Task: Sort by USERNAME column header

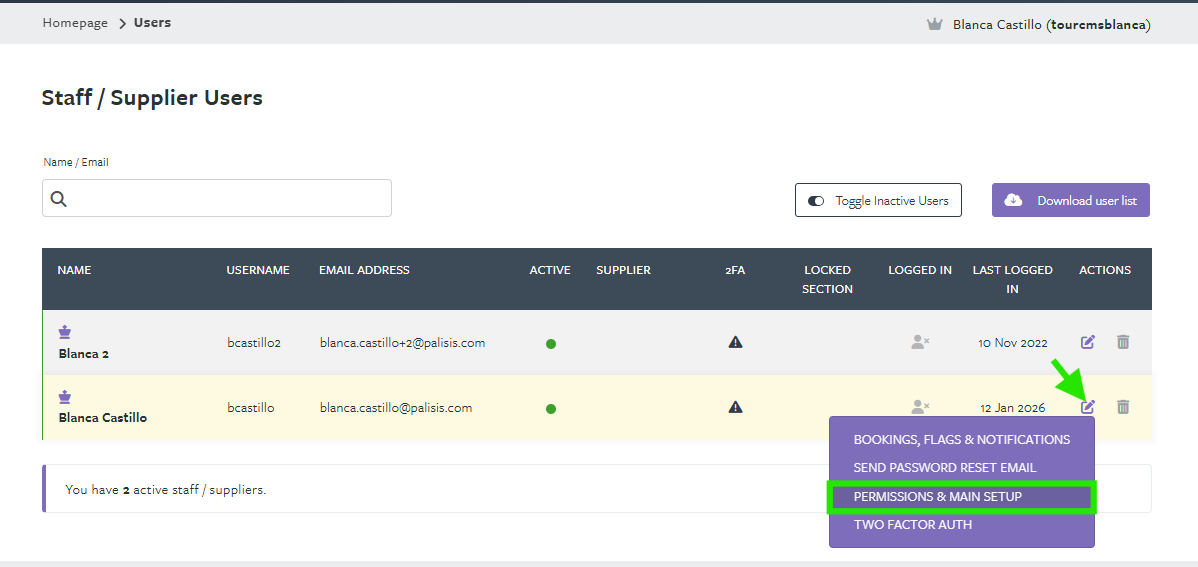Action: (x=258, y=270)
